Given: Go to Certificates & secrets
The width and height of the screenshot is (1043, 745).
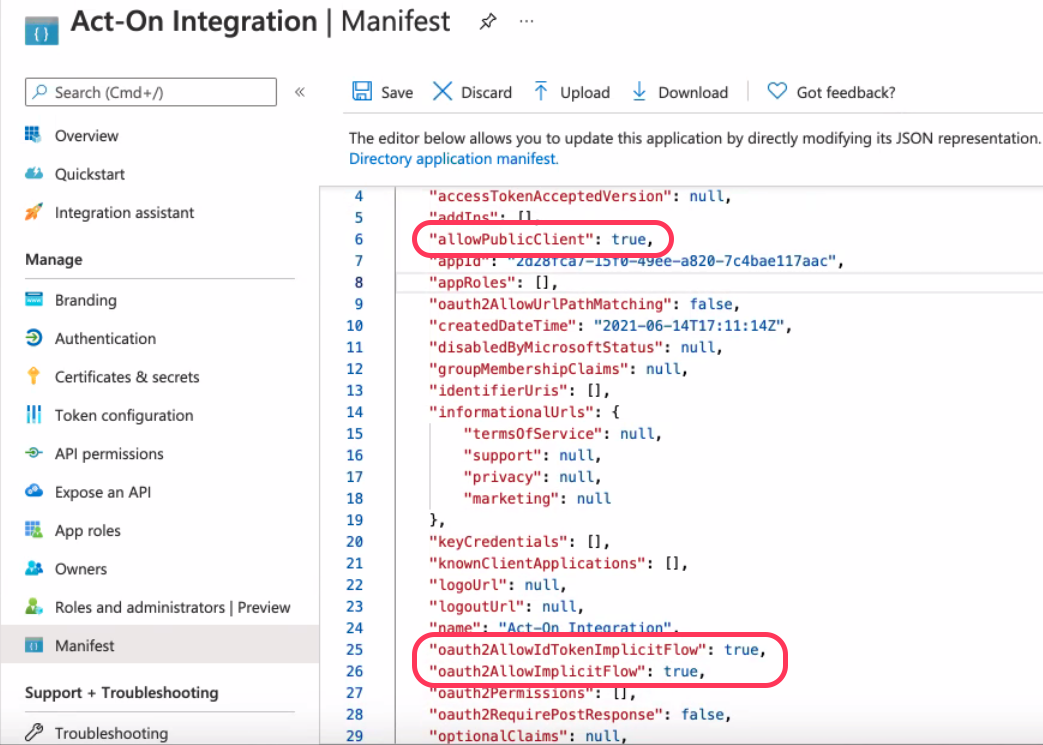Looking at the screenshot, I should tap(127, 377).
